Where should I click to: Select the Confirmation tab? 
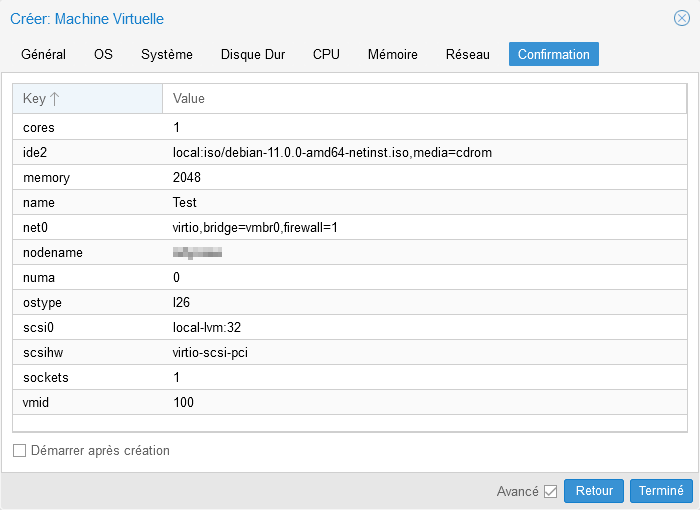point(553,54)
